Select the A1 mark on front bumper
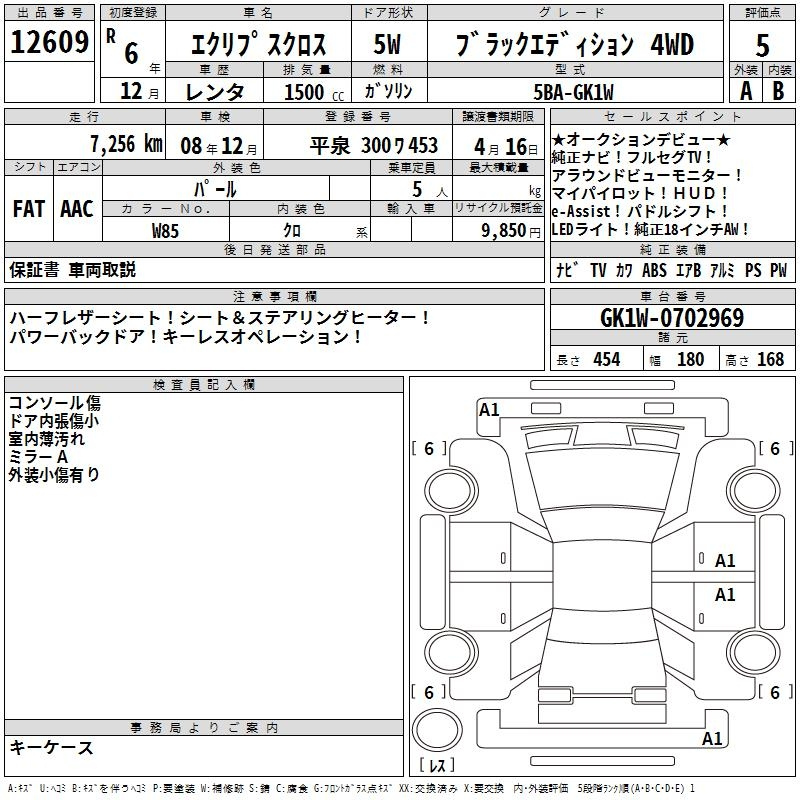The width and height of the screenshot is (800, 800). pos(489,409)
